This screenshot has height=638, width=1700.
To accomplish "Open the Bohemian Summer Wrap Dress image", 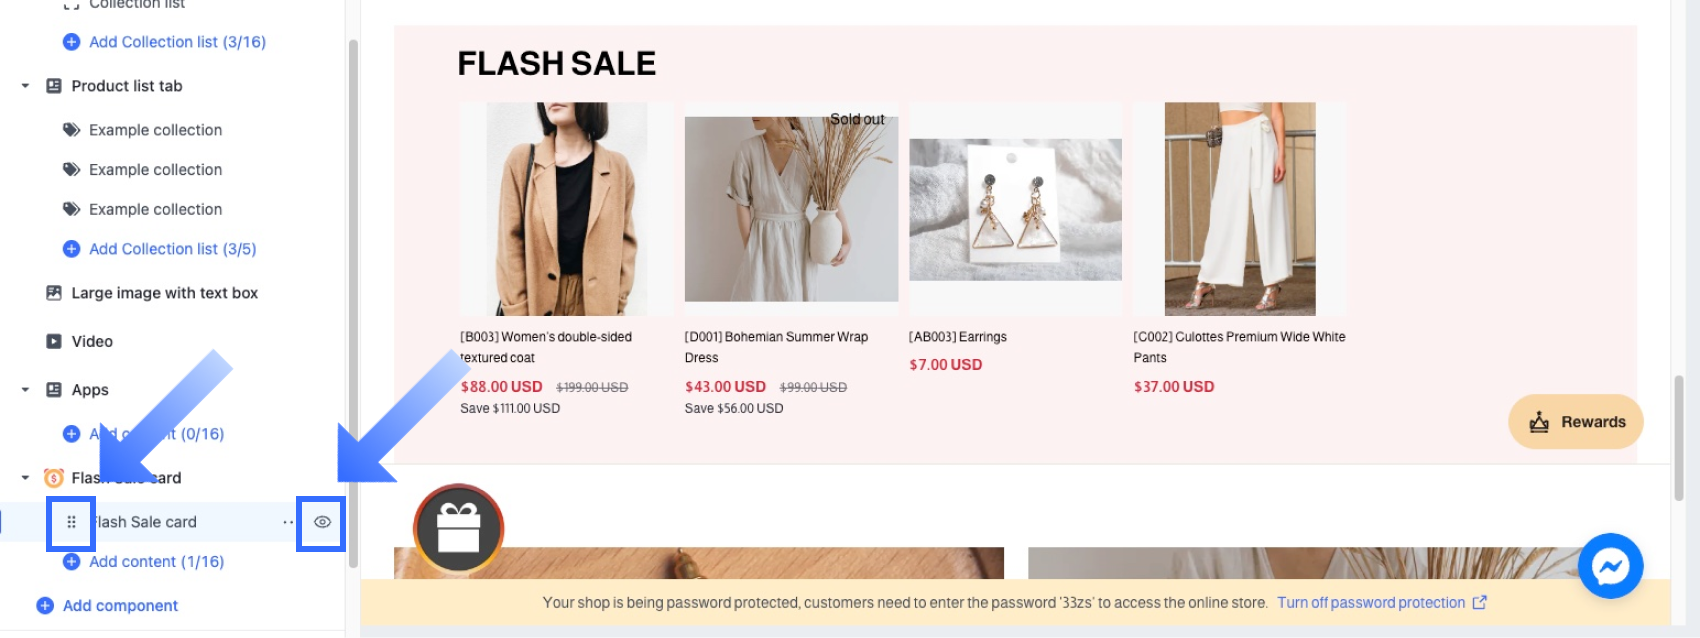I will [791, 209].
